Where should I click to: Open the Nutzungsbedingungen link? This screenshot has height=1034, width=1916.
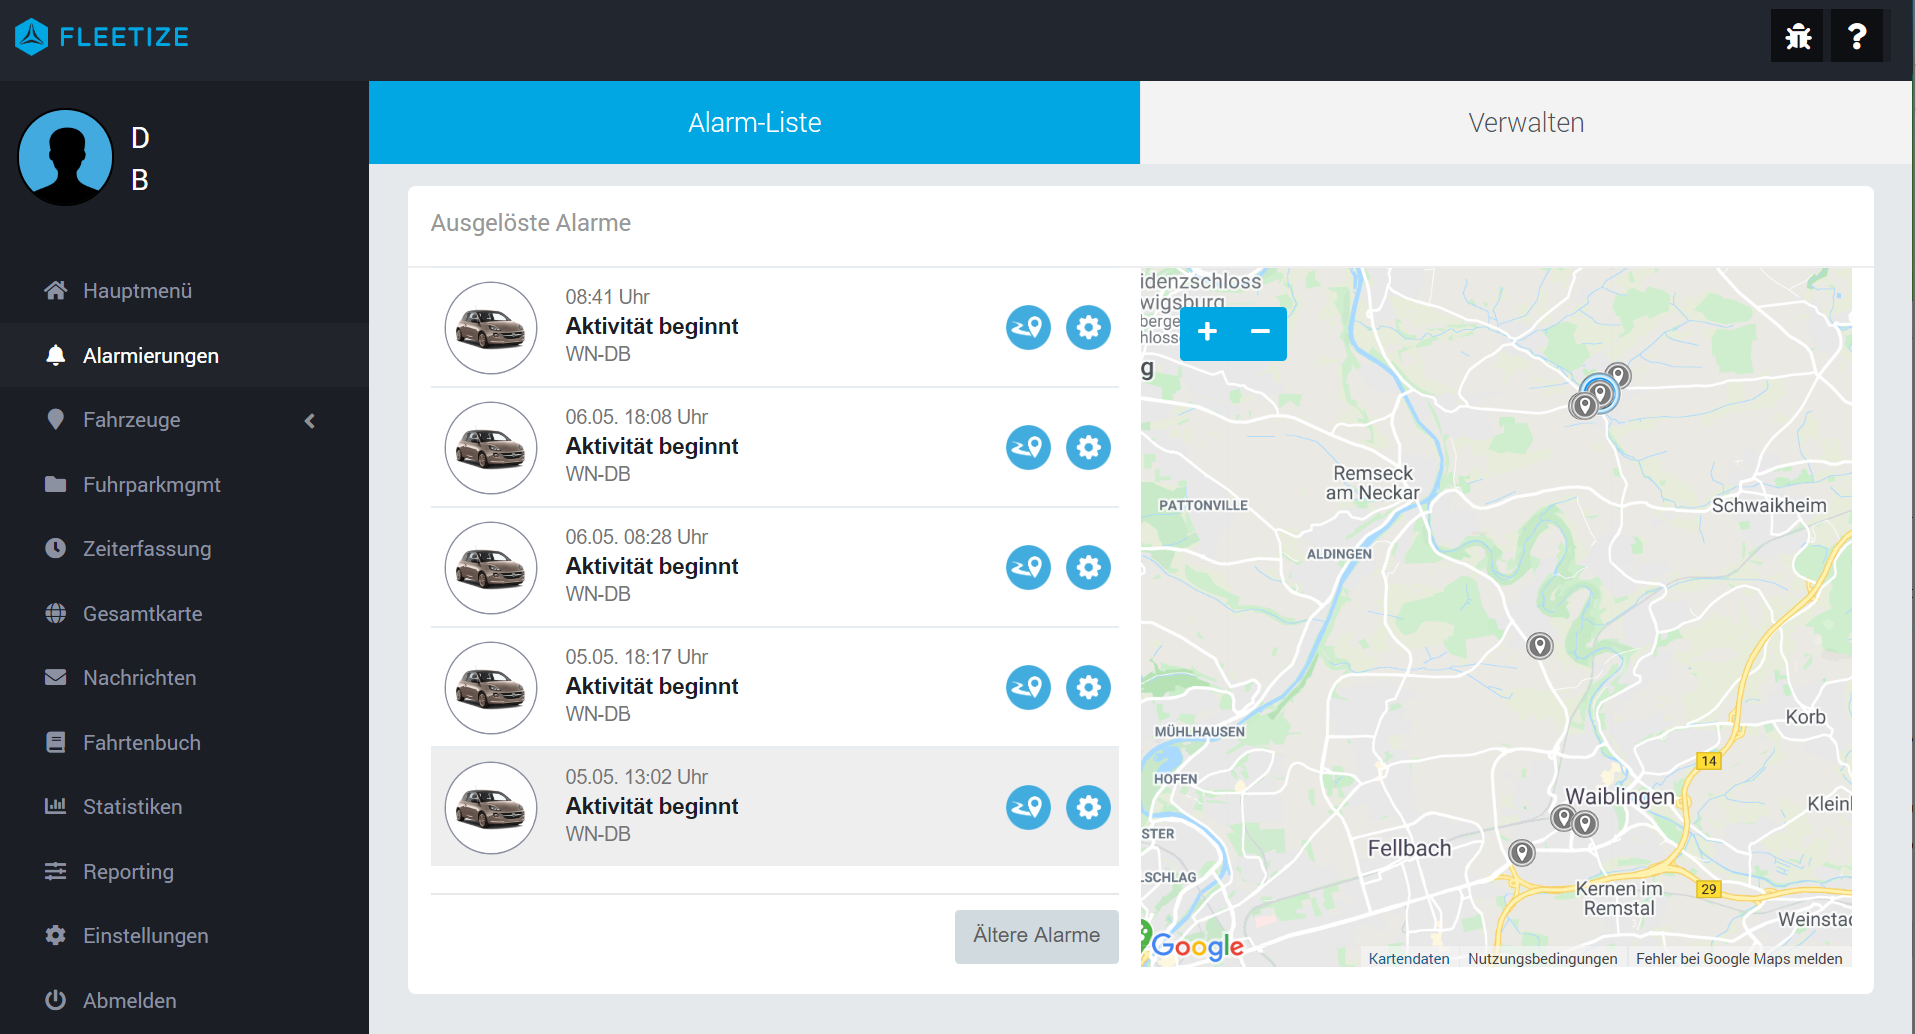(x=1542, y=958)
